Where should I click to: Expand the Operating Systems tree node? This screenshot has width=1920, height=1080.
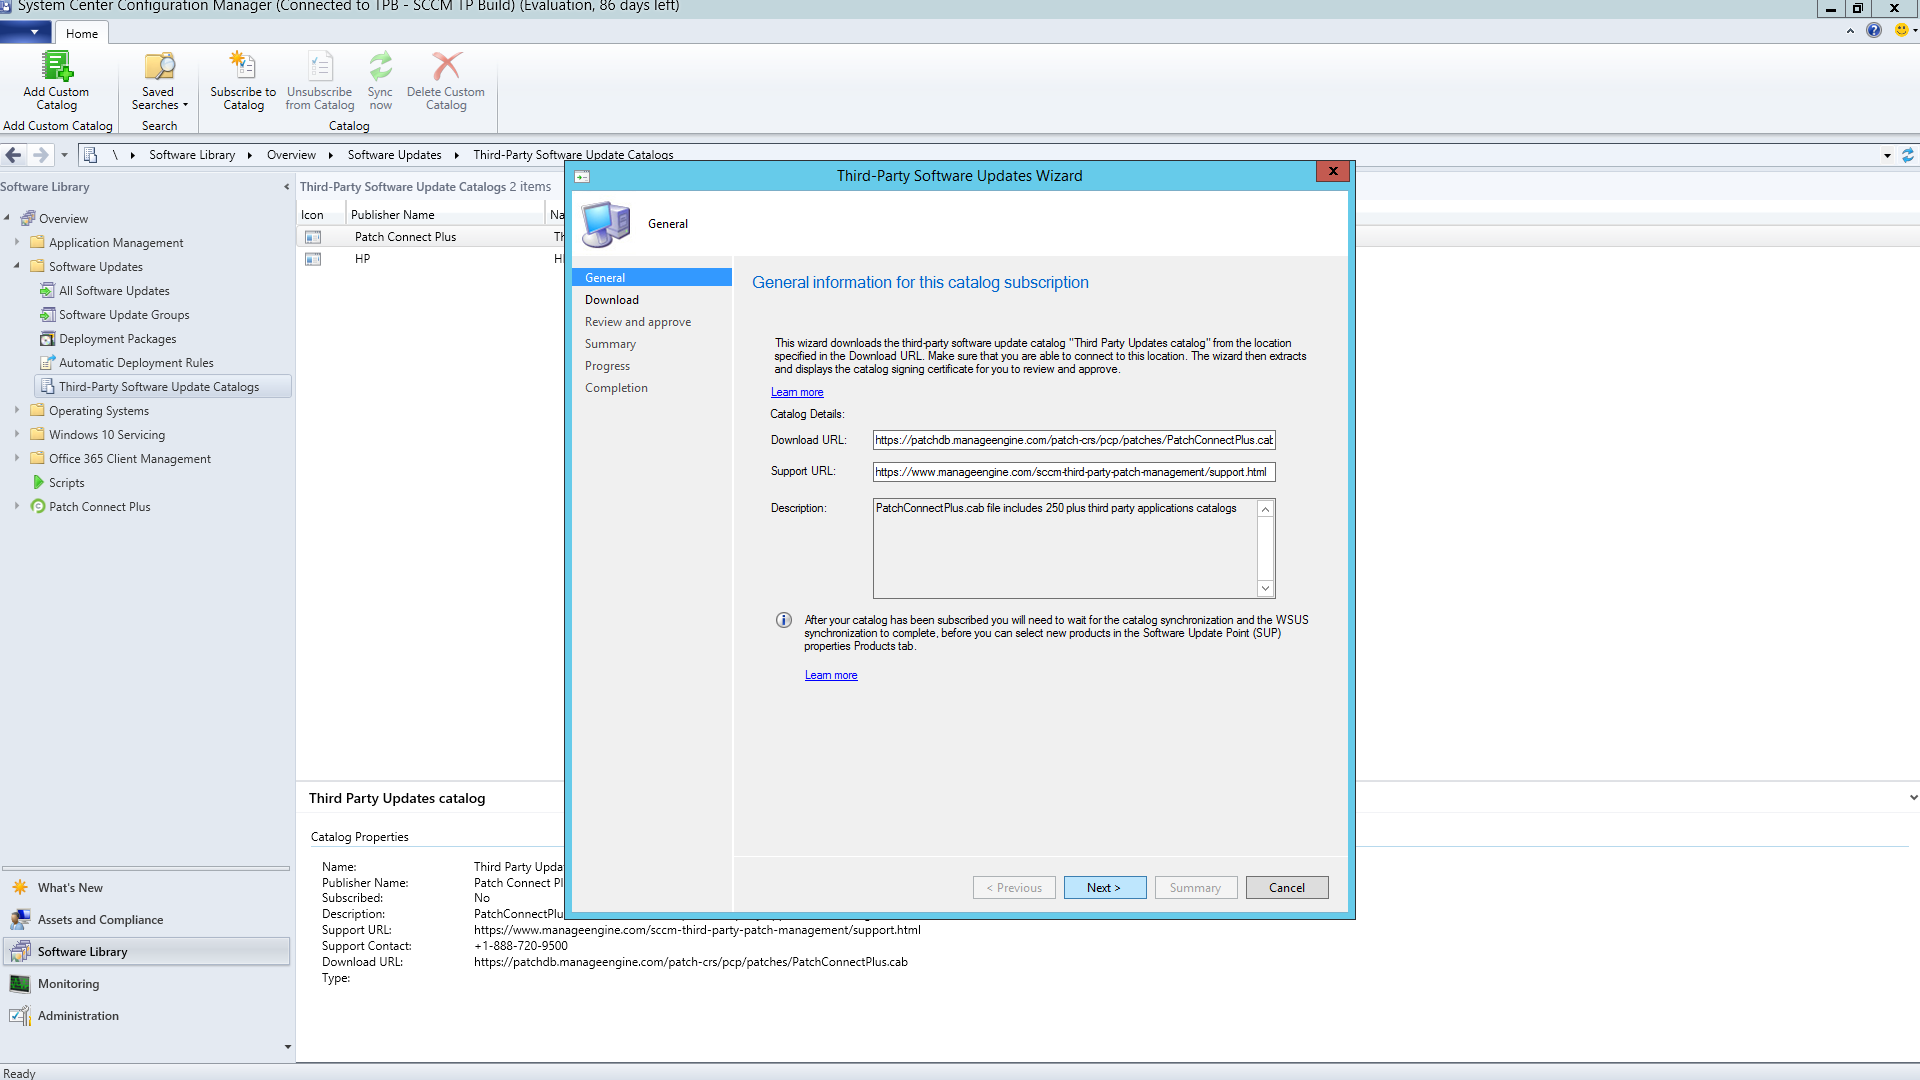tap(17, 411)
